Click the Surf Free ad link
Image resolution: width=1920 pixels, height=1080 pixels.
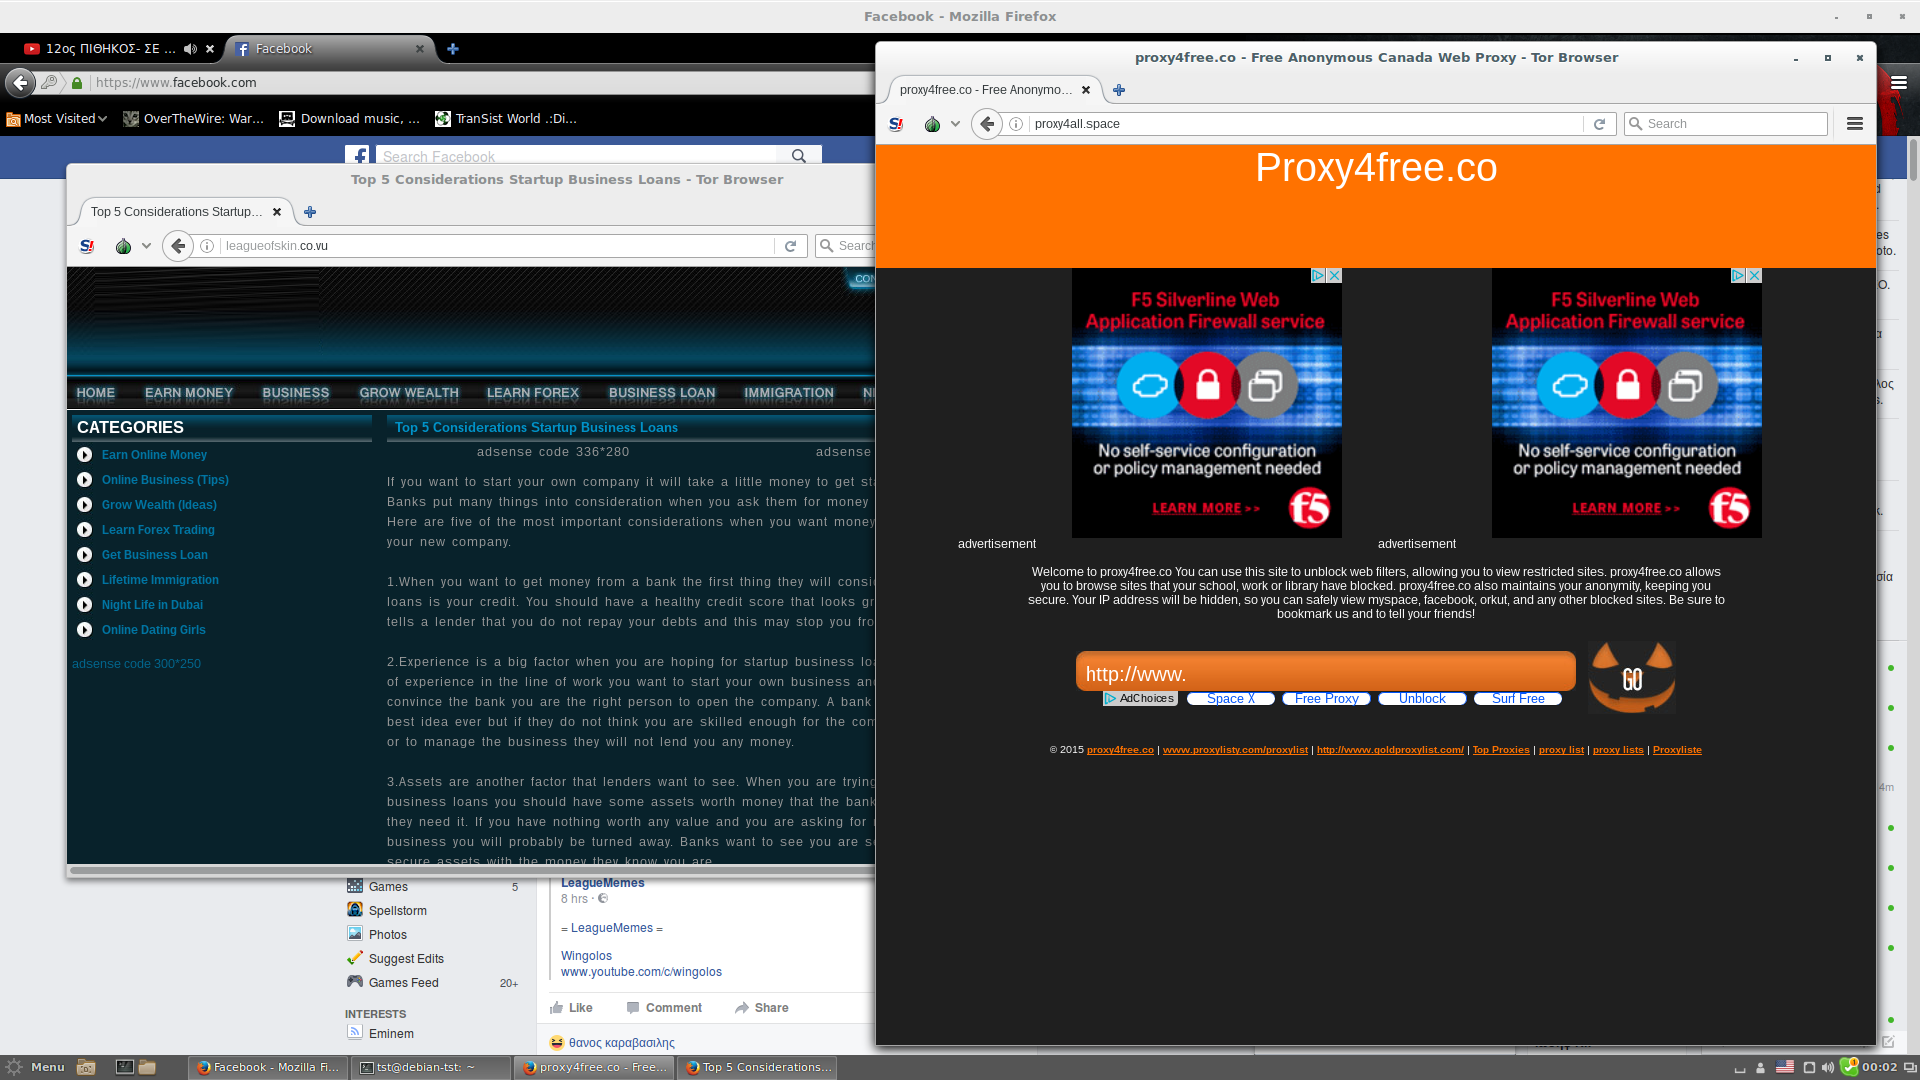point(1518,699)
